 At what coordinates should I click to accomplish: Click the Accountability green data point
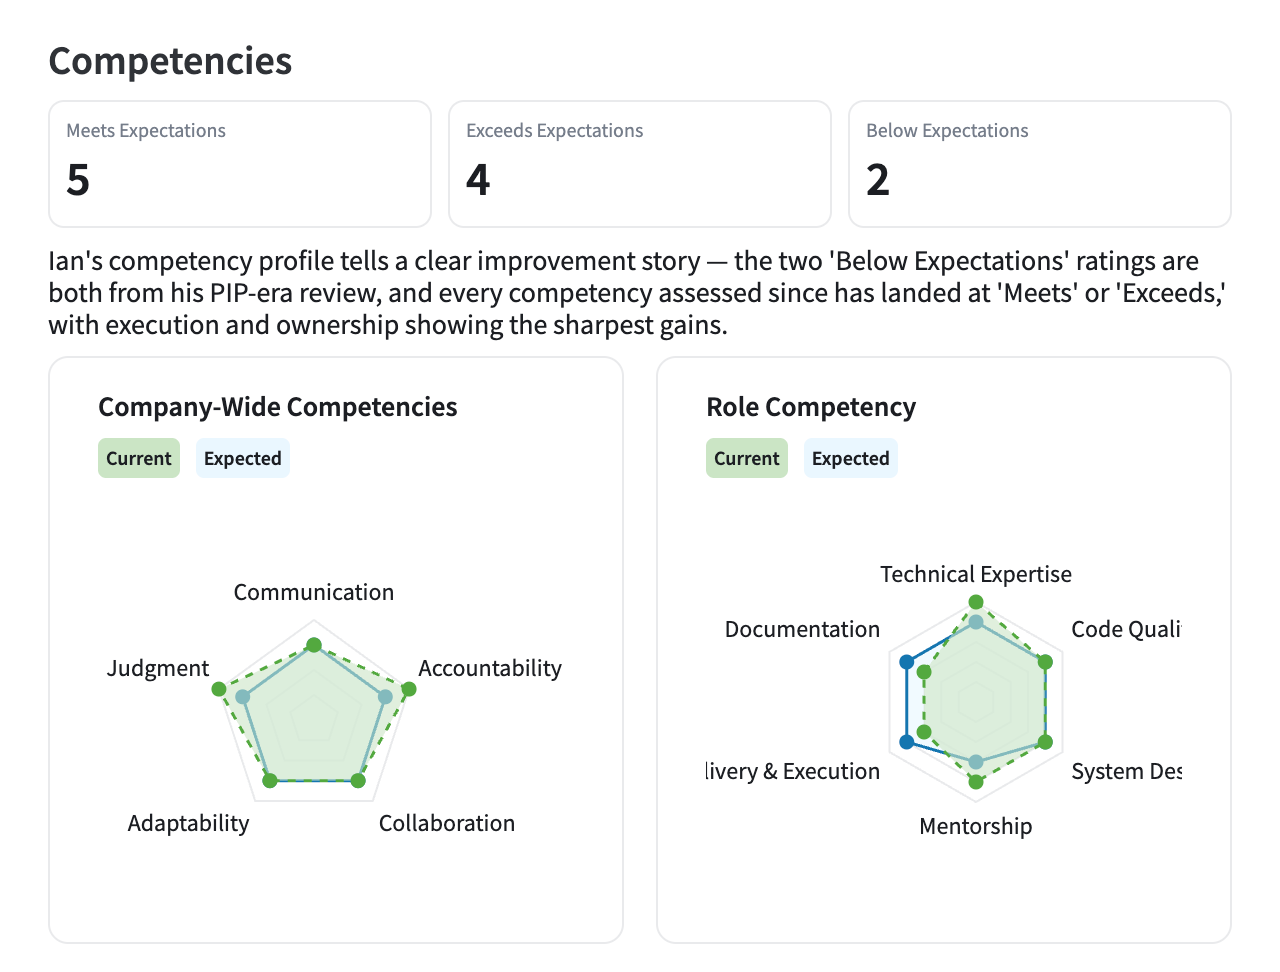(408, 689)
